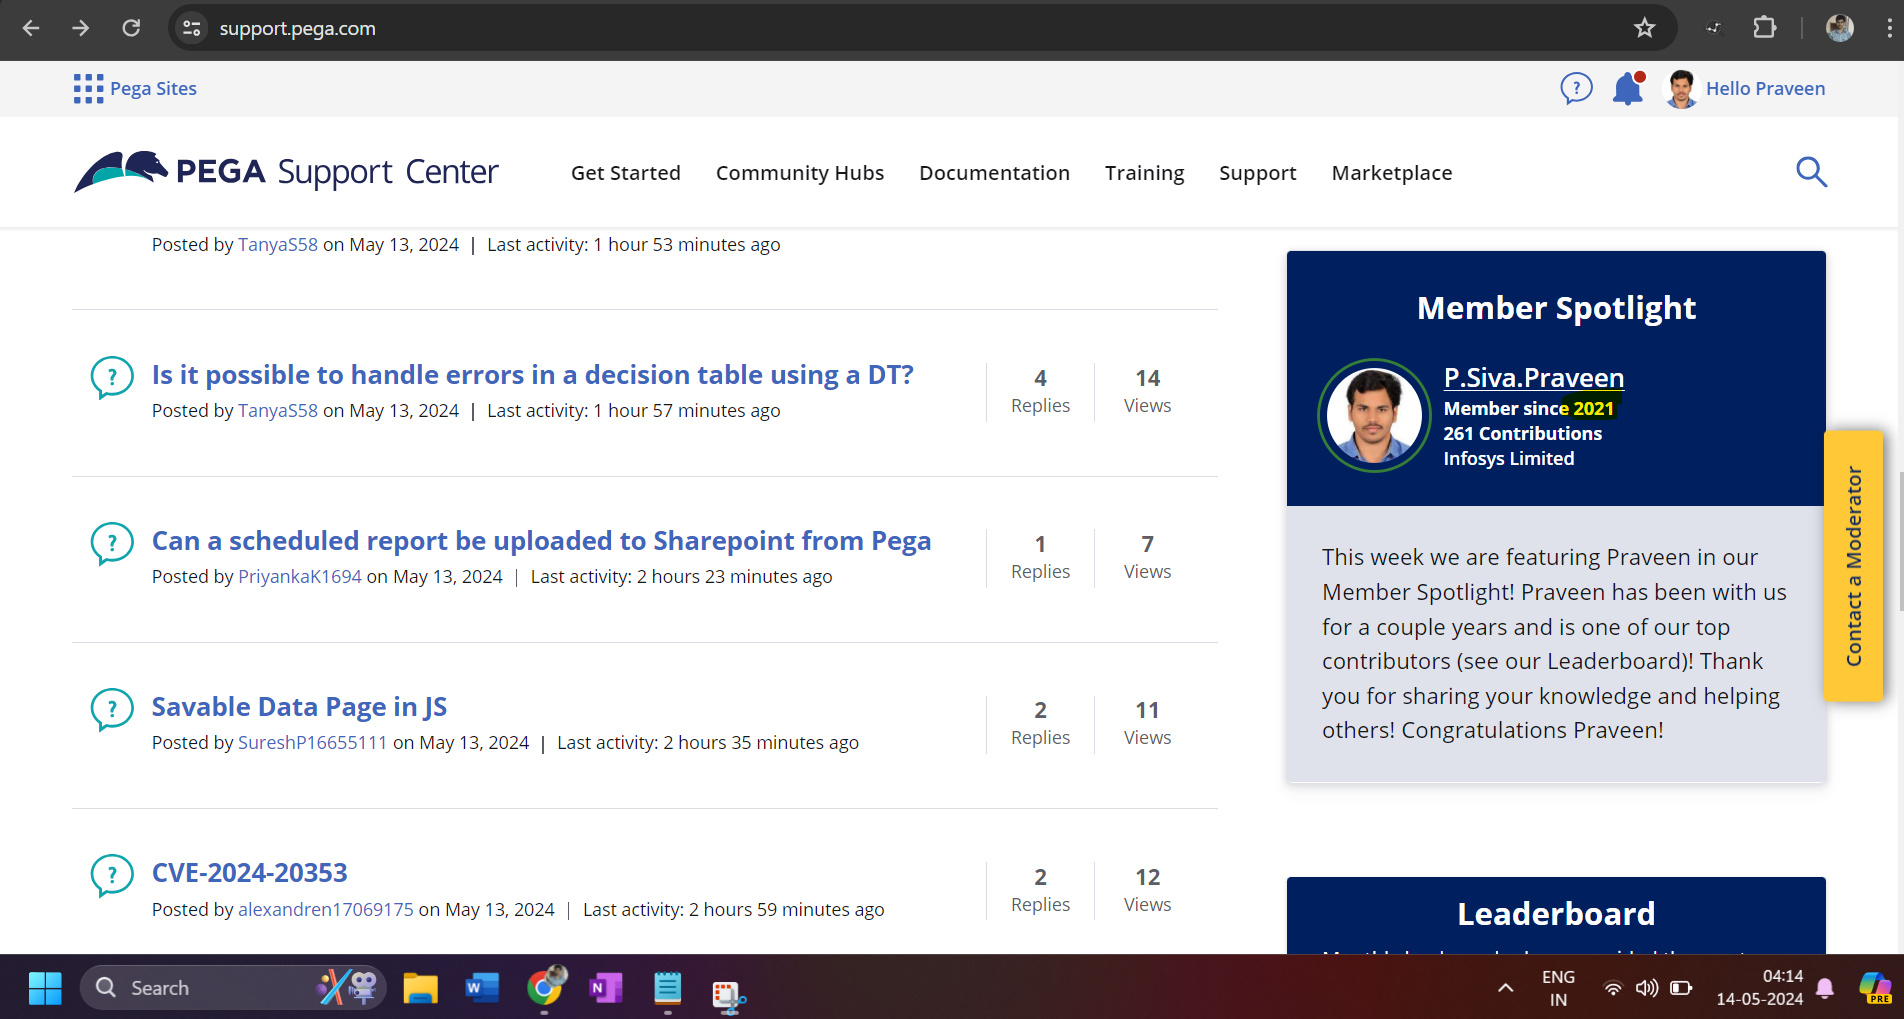
Task: Show hidden system tray icons chevron
Action: tap(1505, 988)
